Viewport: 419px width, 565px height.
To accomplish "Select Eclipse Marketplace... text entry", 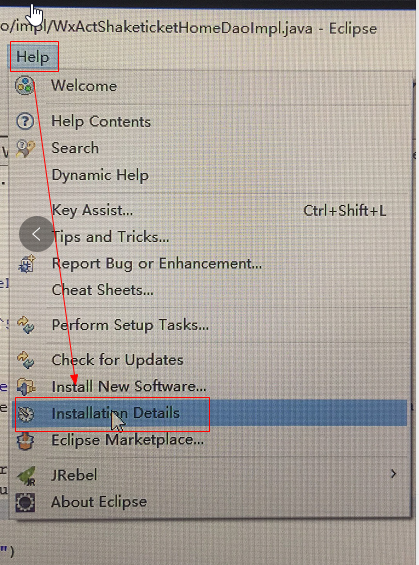I will click(128, 440).
